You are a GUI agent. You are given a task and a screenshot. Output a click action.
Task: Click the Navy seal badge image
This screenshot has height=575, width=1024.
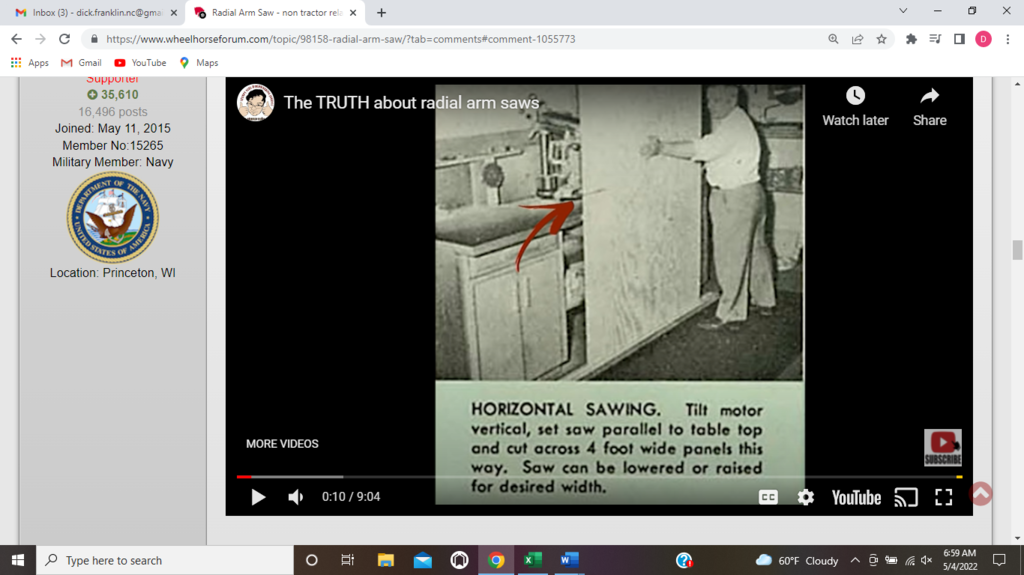coord(112,218)
